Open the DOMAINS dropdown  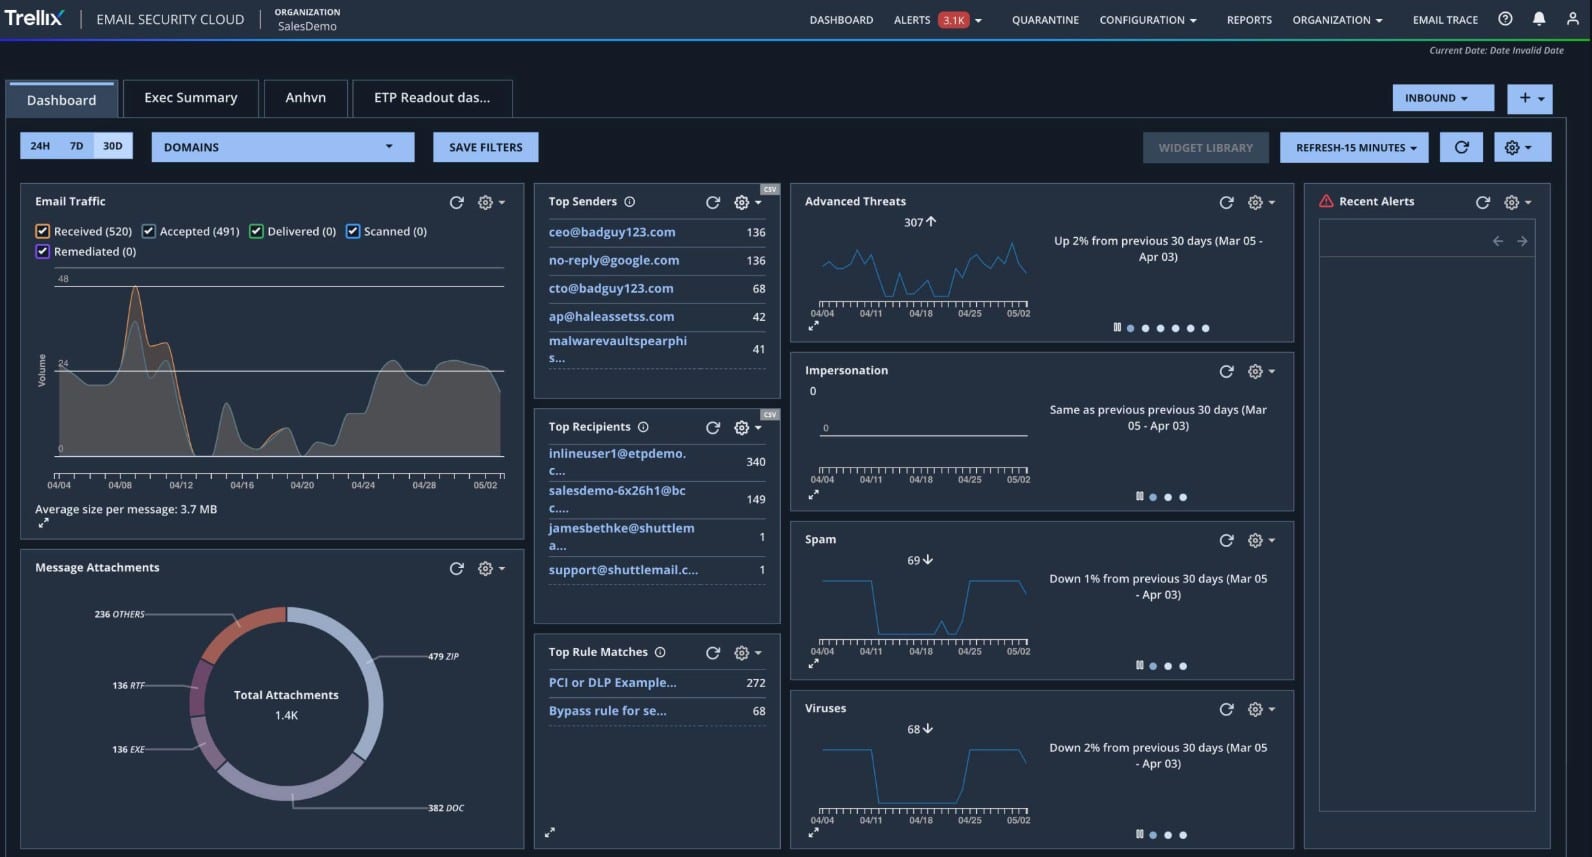pos(282,147)
